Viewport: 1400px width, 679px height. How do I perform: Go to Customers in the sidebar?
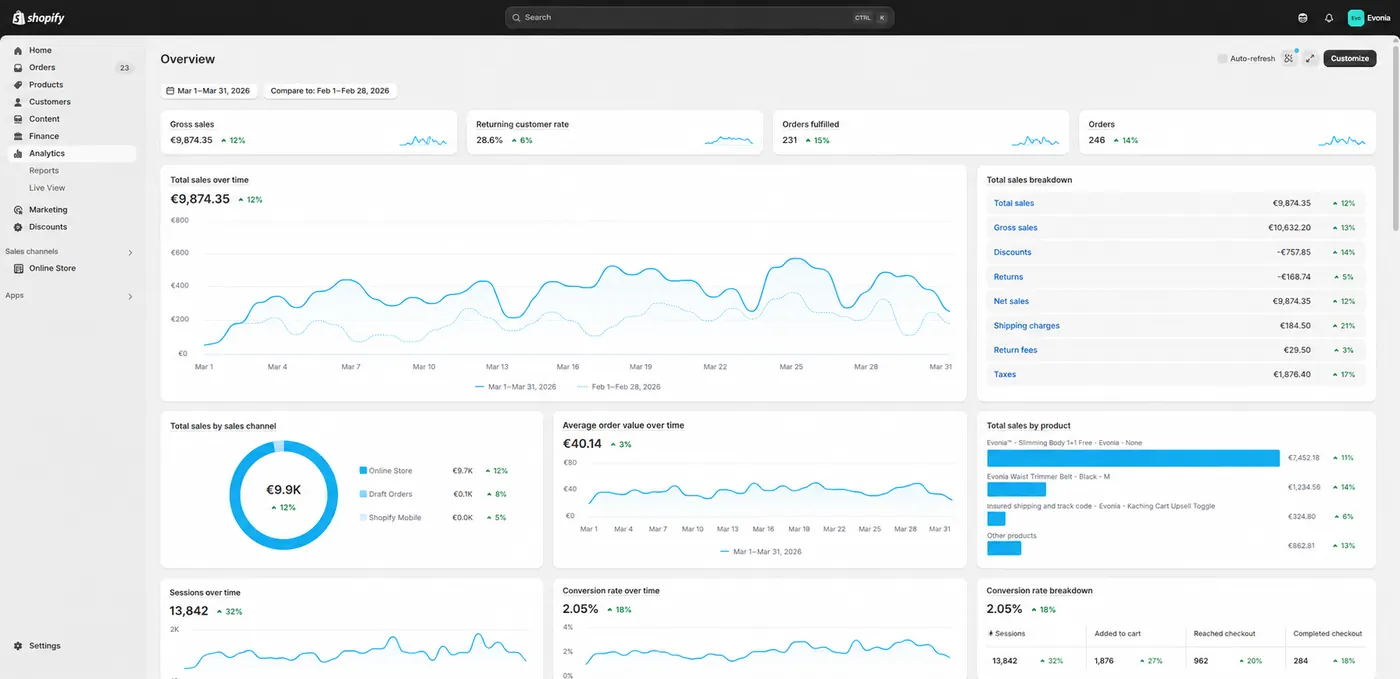(50, 102)
